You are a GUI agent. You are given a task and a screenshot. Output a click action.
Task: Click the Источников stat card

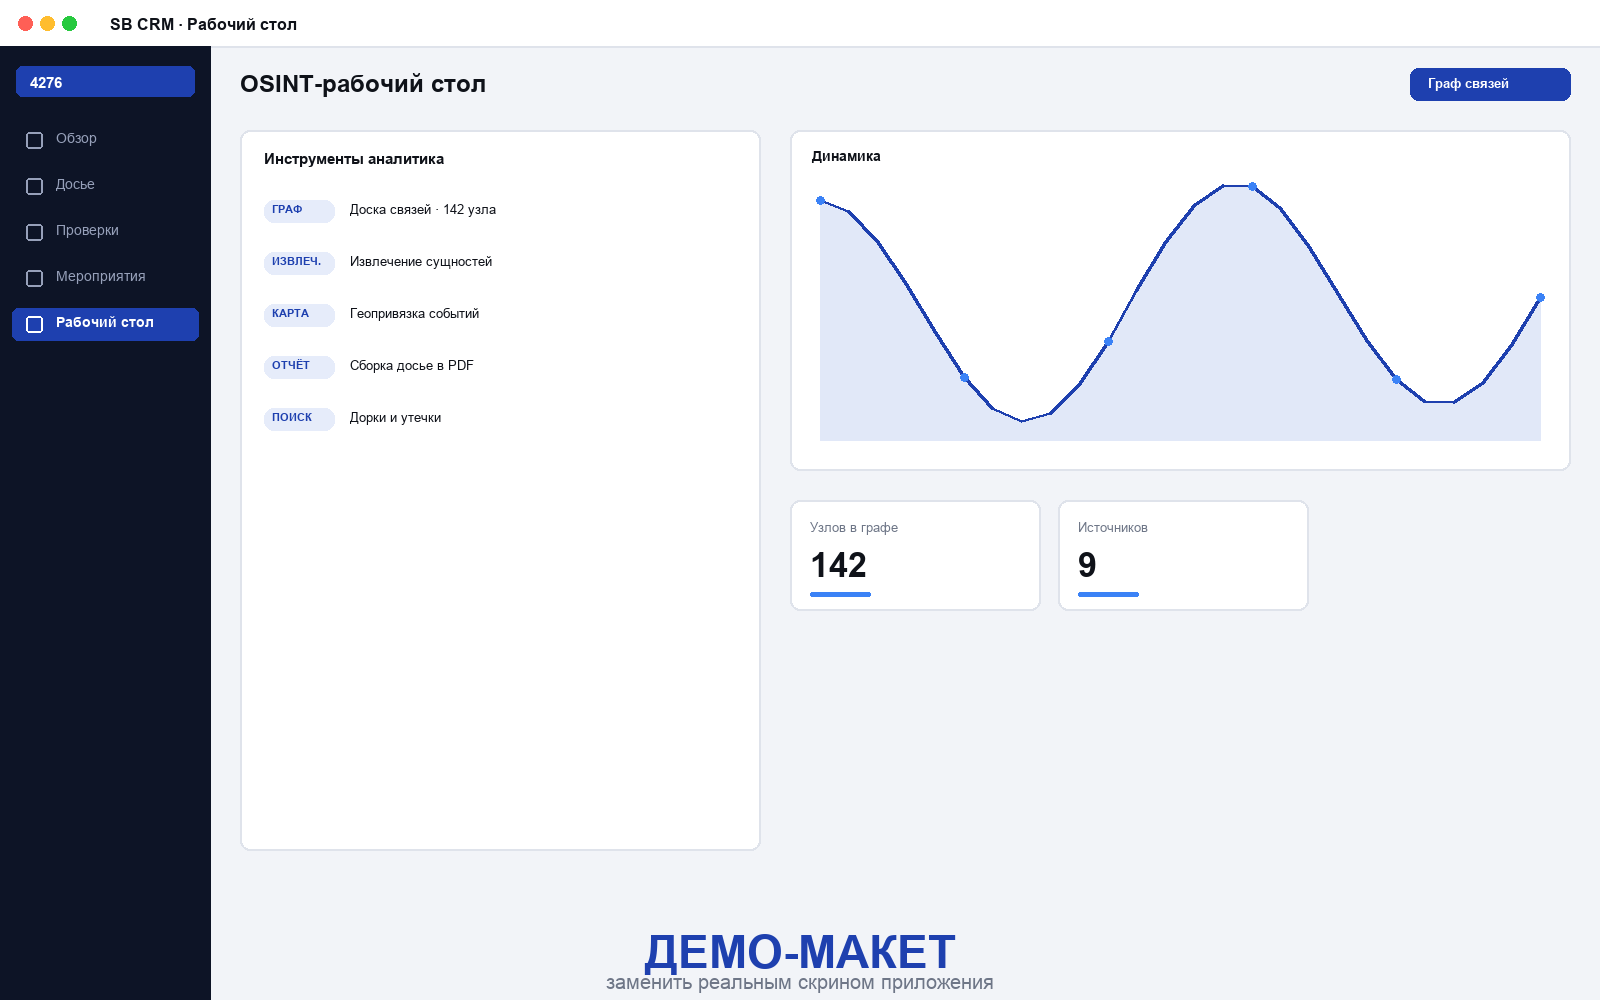(x=1183, y=555)
